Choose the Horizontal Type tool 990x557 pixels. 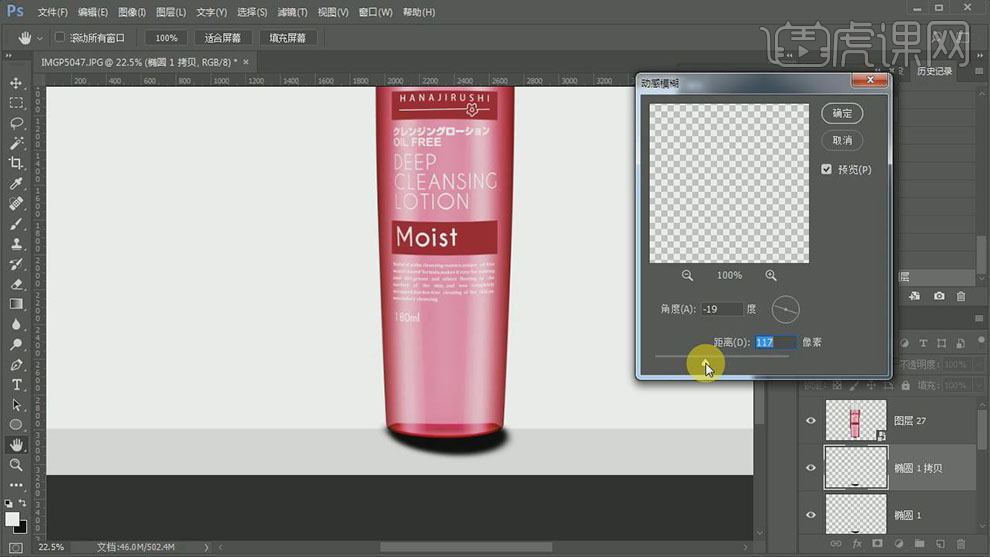pos(16,385)
